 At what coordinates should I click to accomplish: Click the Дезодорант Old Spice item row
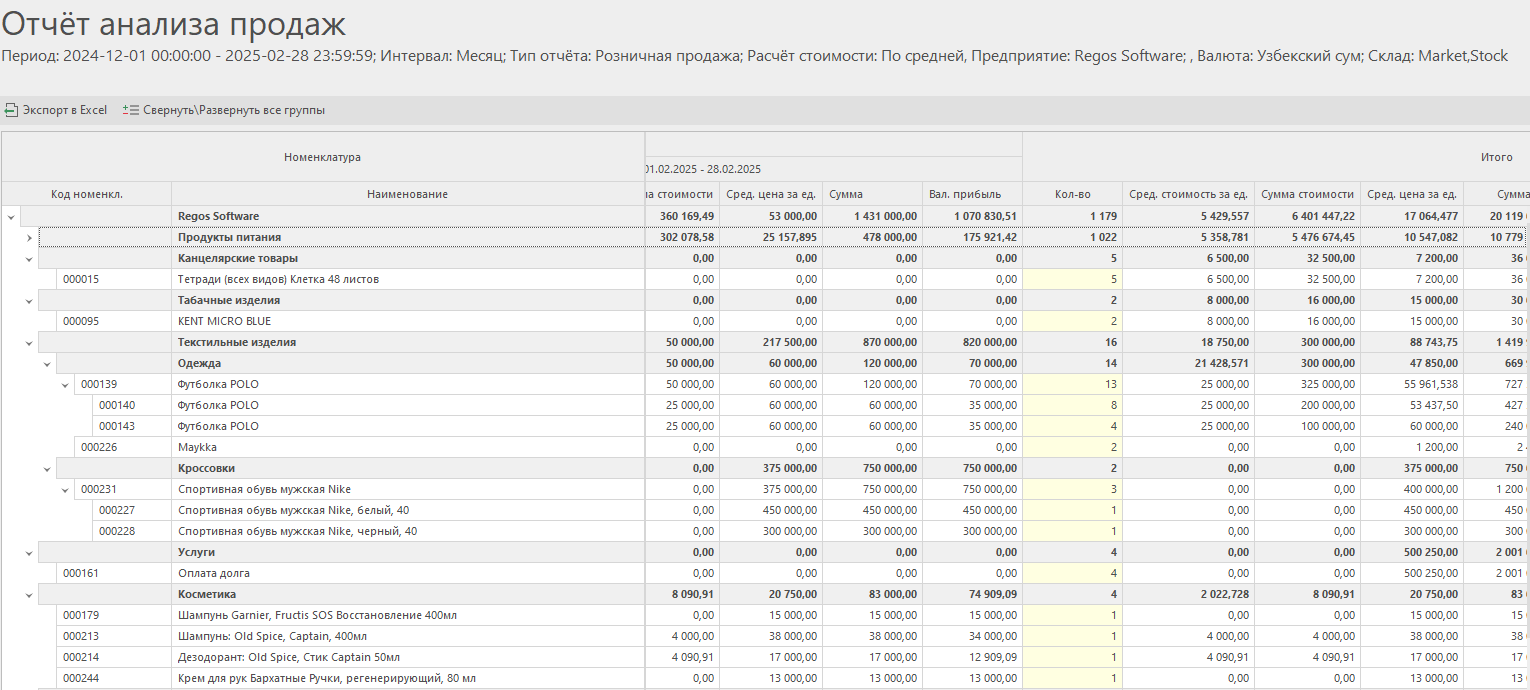pos(288,657)
